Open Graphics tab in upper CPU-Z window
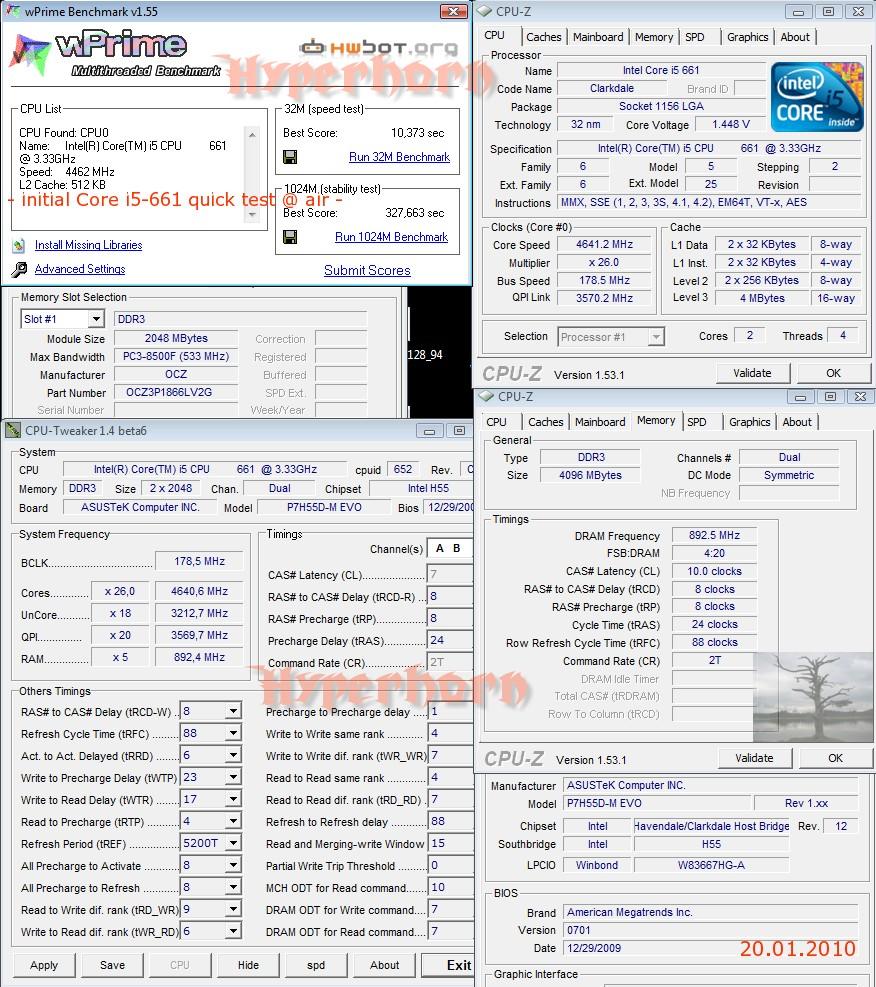 (748, 37)
